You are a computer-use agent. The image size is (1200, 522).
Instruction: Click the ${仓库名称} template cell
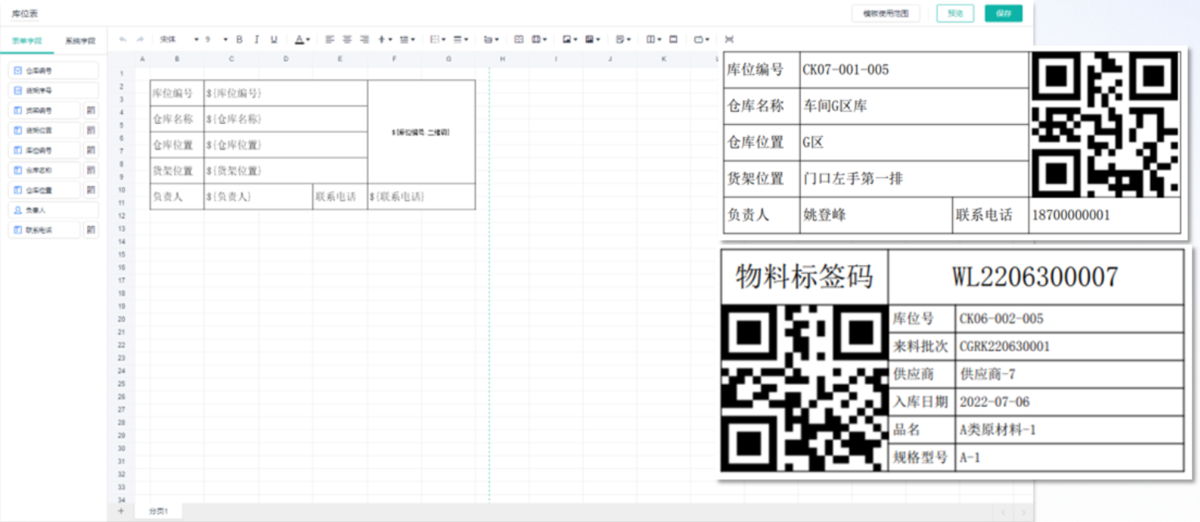coord(286,119)
